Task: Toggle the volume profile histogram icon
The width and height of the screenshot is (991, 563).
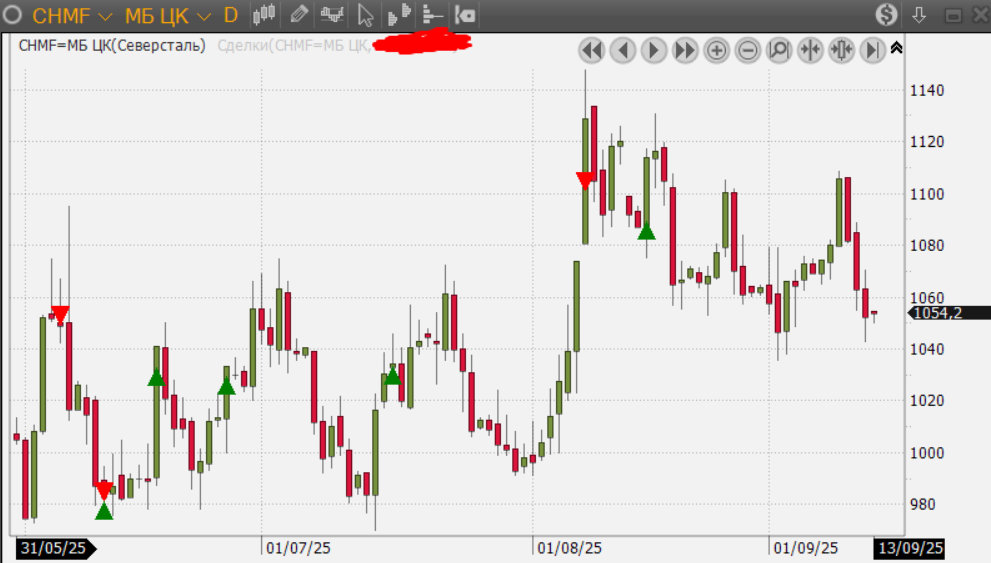Action: [399, 15]
